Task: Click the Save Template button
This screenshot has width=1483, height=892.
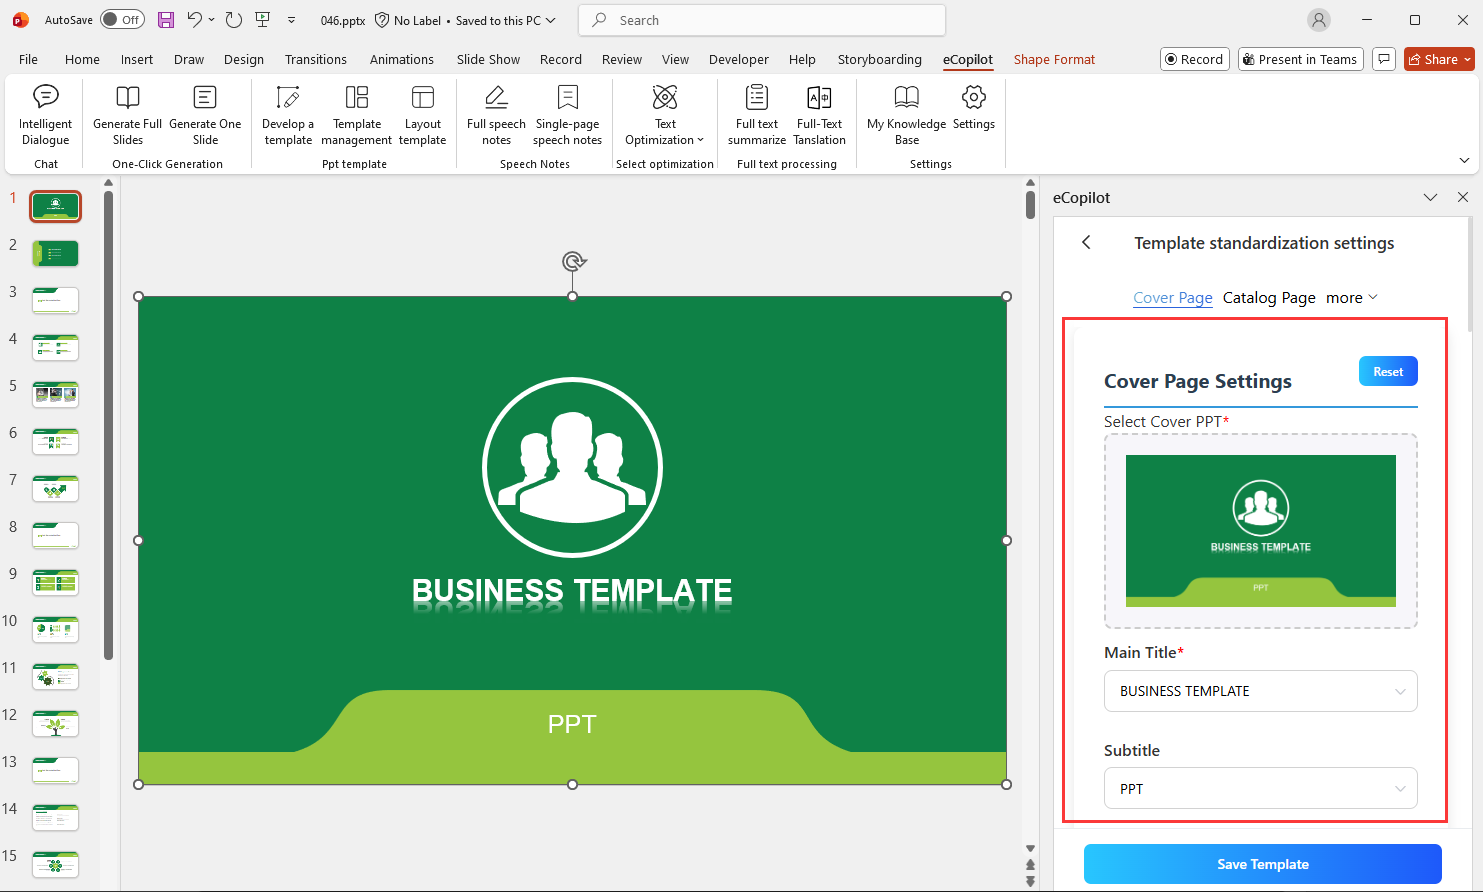Action: (1263, 864)
